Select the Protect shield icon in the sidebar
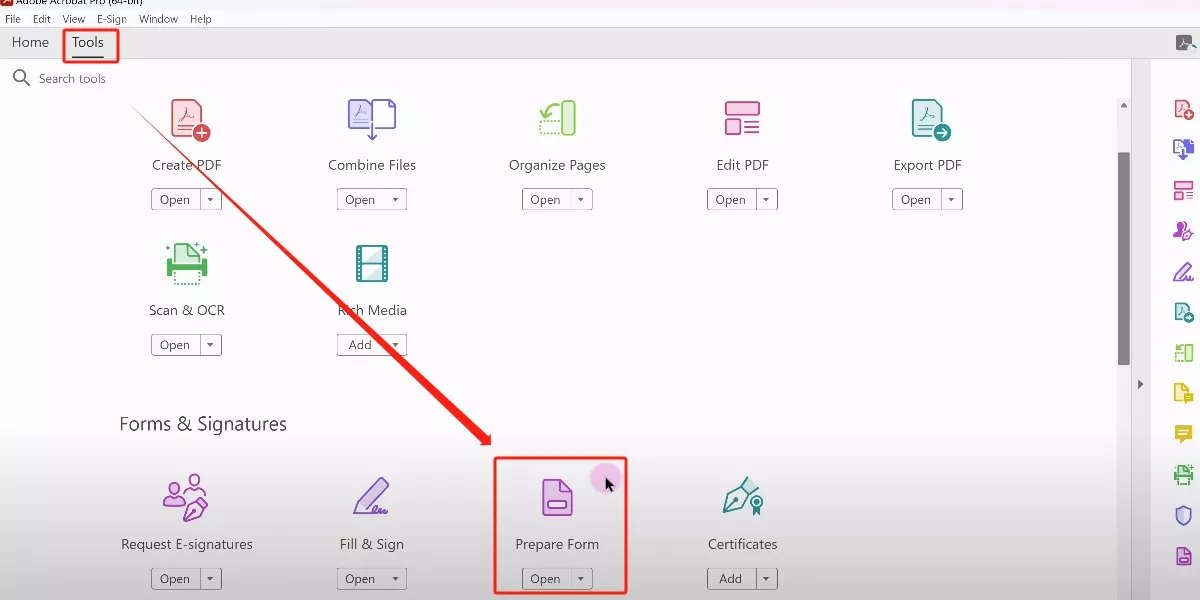1200x600 pixels. coord(1182,515)
